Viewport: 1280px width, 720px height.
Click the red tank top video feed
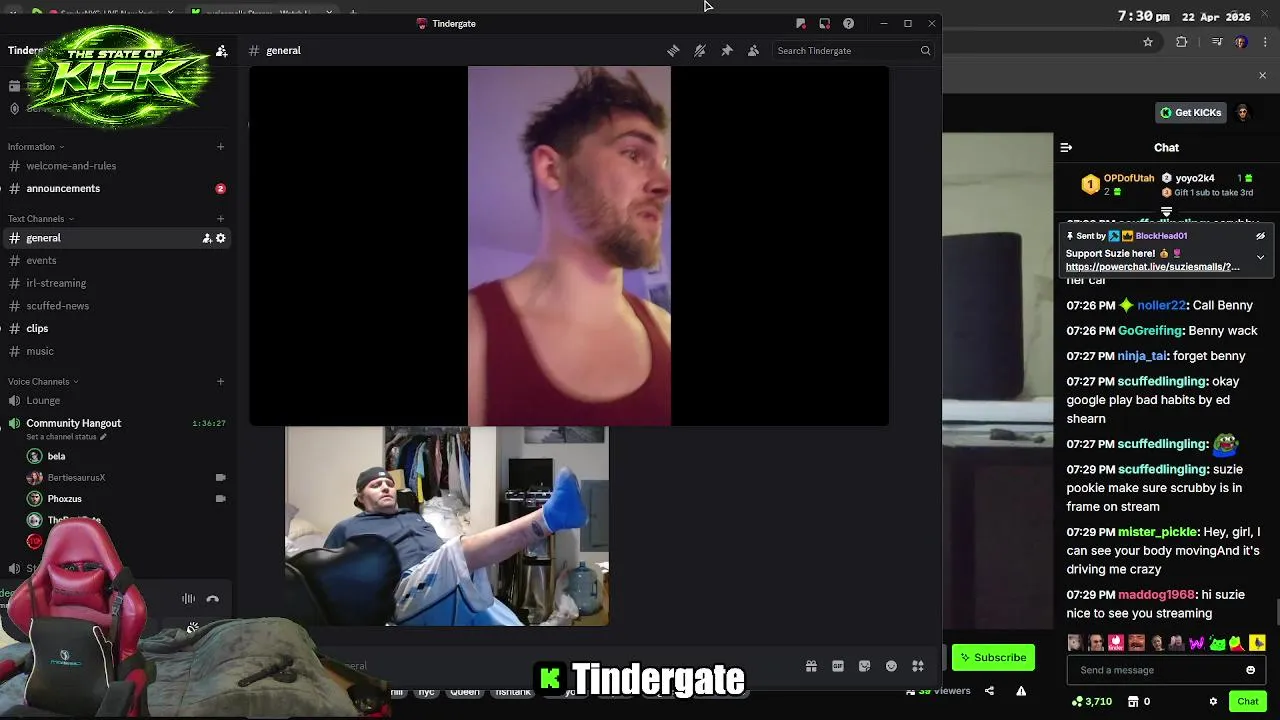(x=569, y=246)
